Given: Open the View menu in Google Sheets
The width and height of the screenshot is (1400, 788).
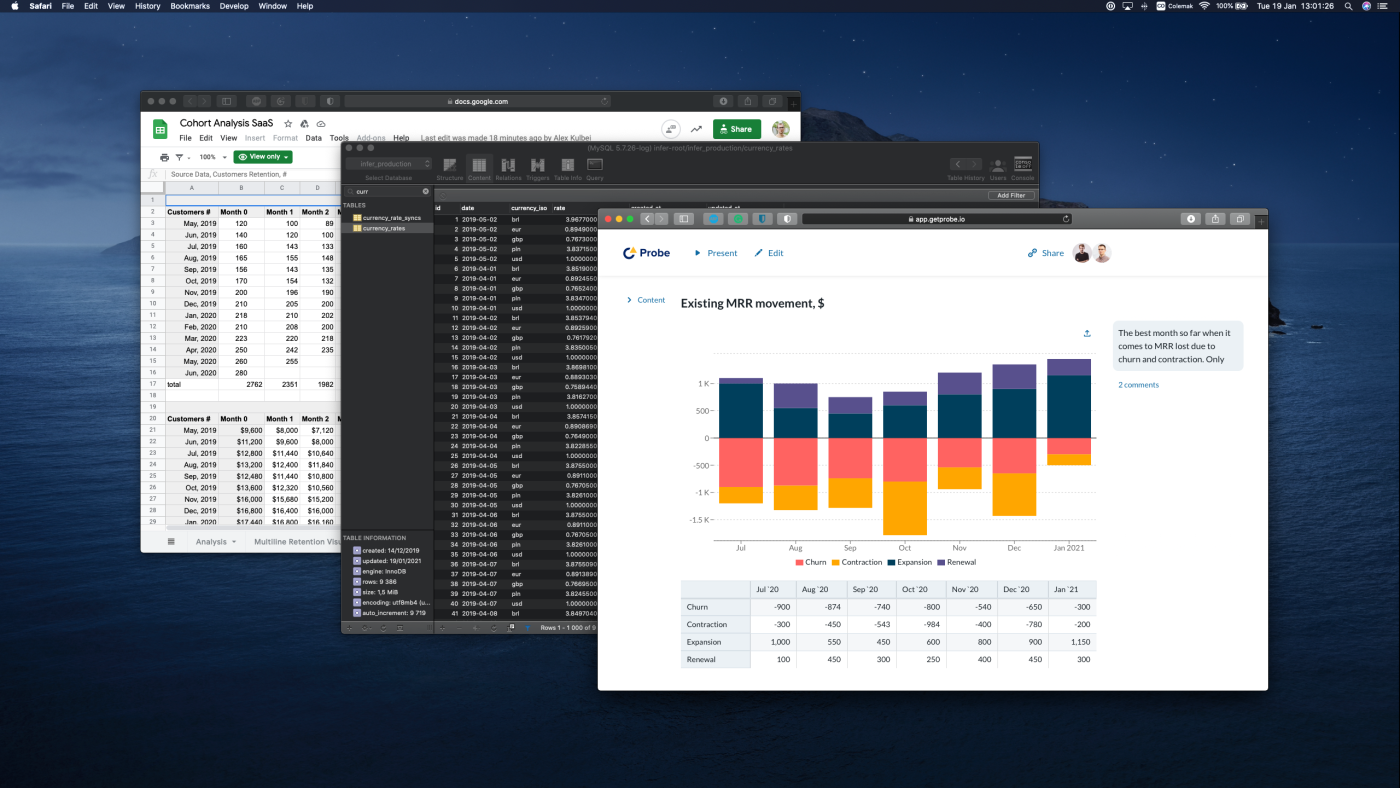Looking at the screenshot, I should pos(229,138).
